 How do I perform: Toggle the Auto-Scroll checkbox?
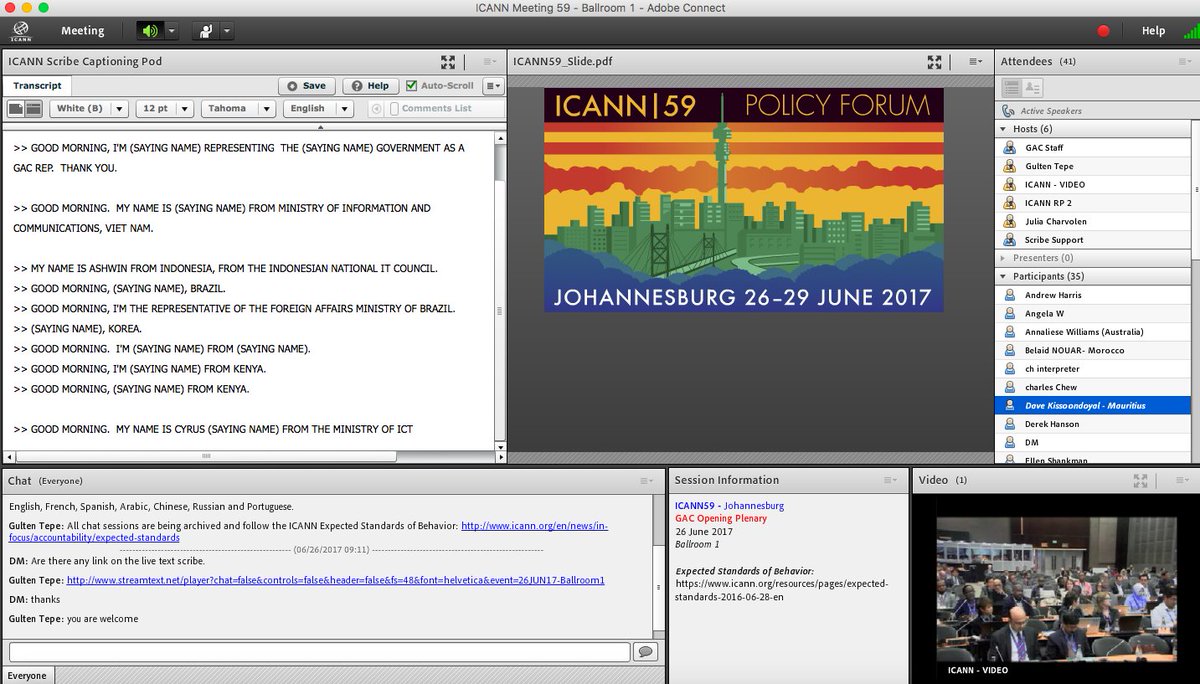[x=411, y=86]
